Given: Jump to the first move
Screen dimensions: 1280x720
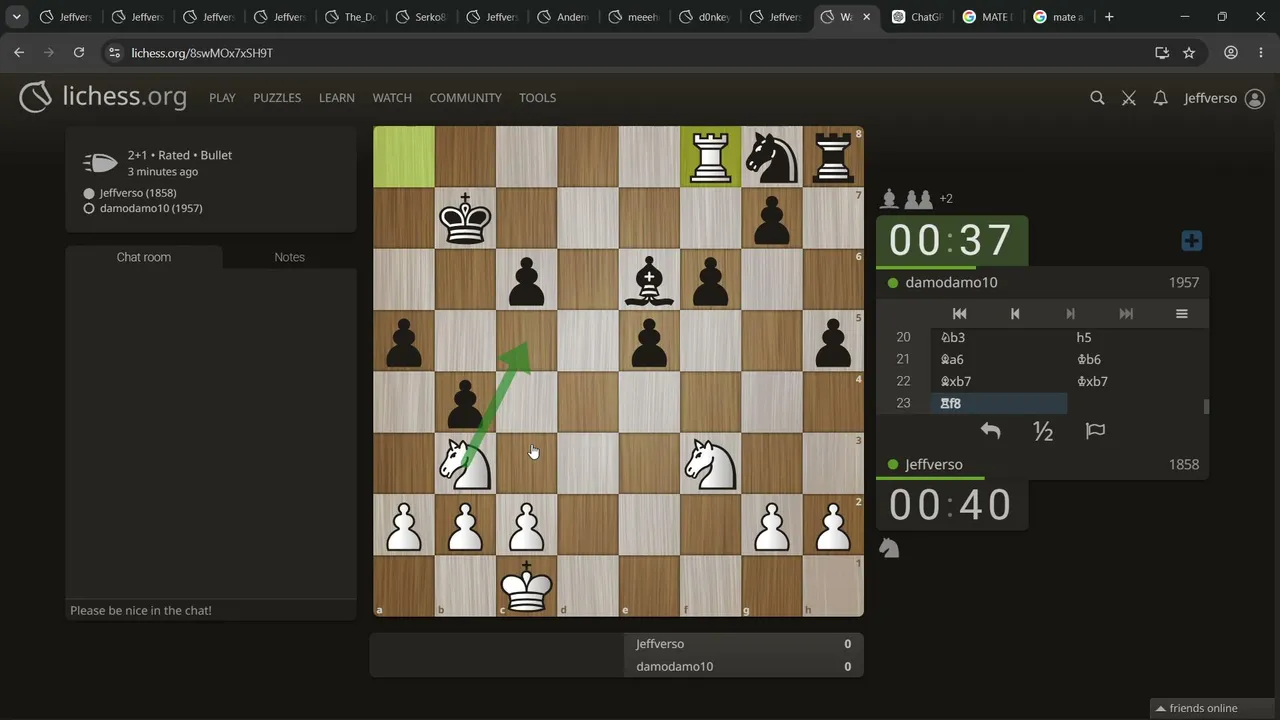Looking at the screenshot, I should 959,314.
